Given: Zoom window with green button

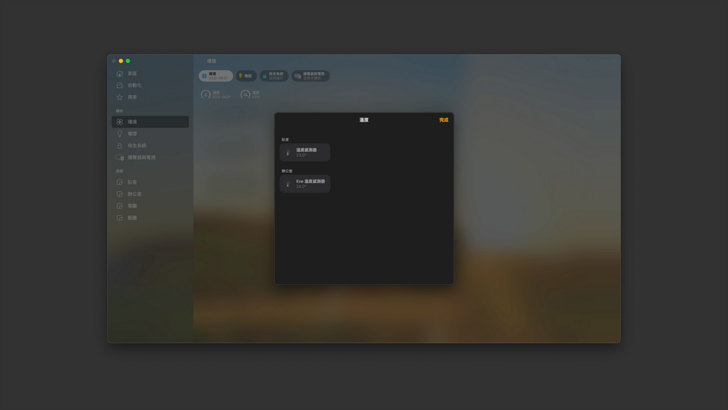Looking at the screenshot, I should [128, 61].
